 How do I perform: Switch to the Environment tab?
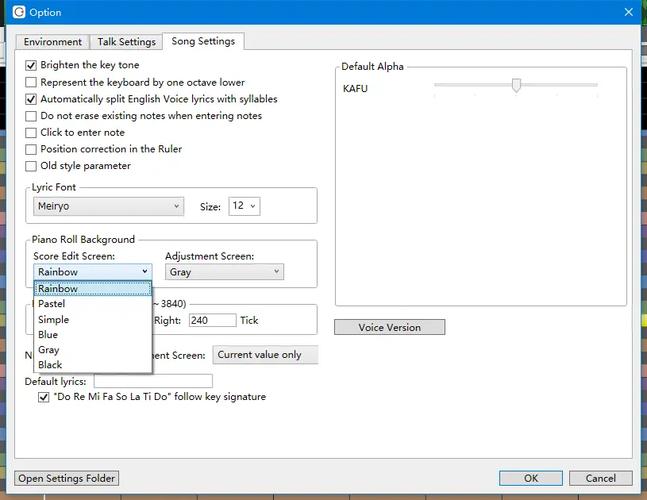tap(52, 42)
